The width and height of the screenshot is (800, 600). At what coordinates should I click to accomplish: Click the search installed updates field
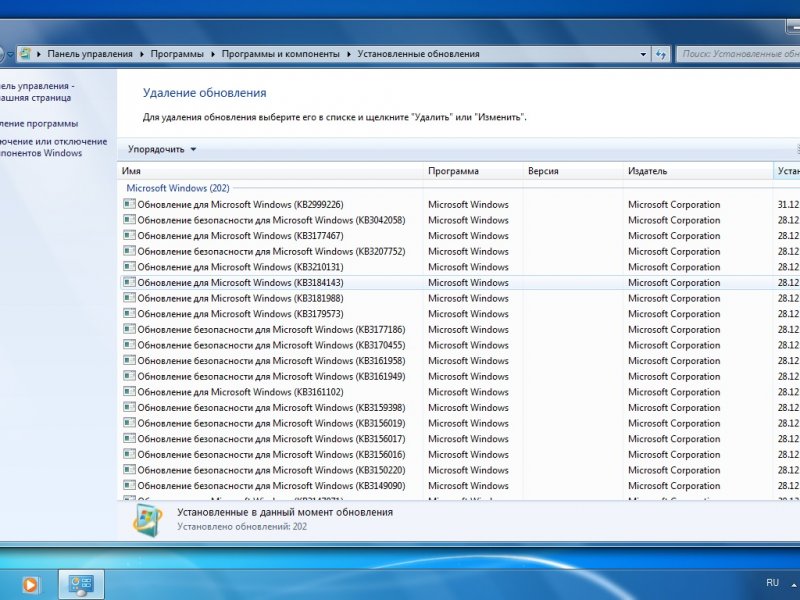pos(739,54)
